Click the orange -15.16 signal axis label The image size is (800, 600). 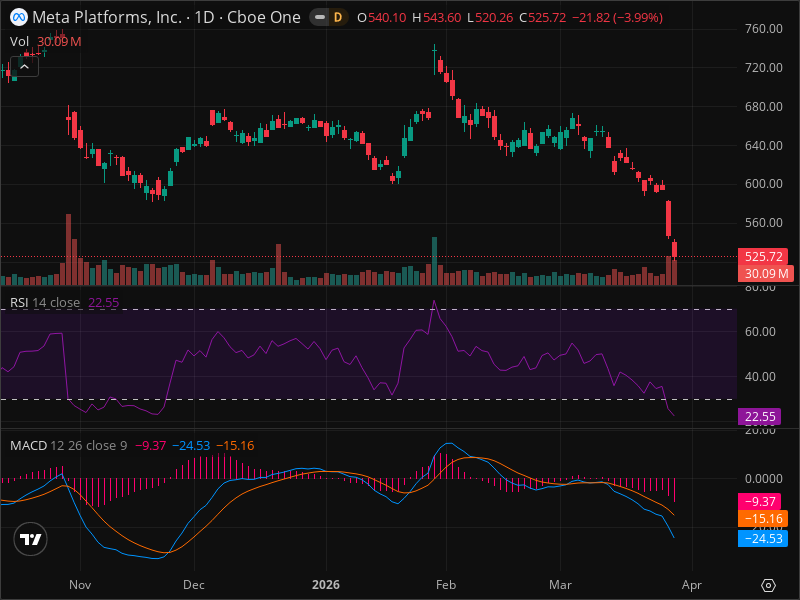tap(763, 519)
